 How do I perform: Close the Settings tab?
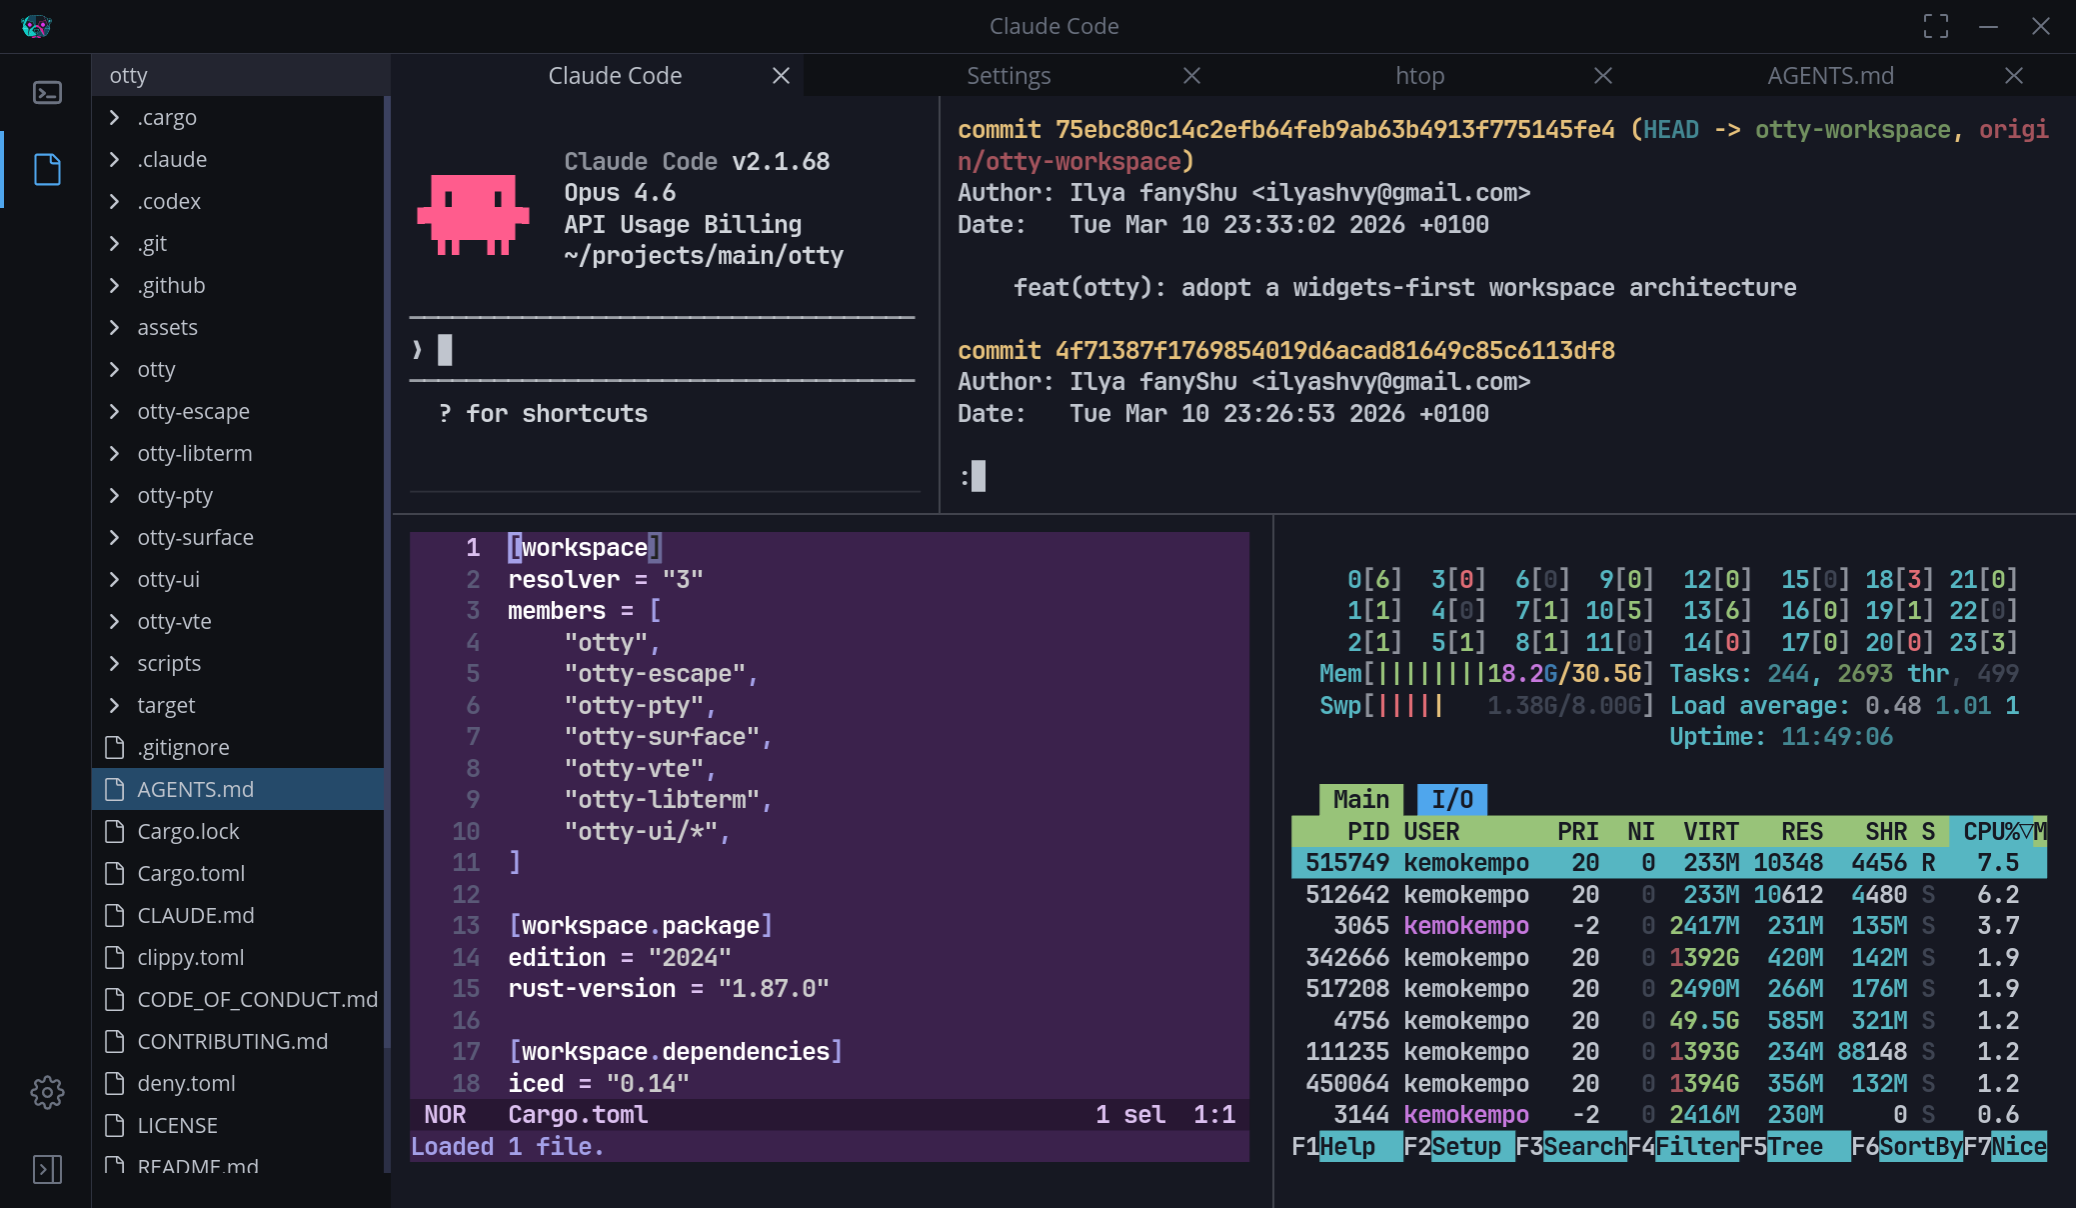coord(1192,76)
